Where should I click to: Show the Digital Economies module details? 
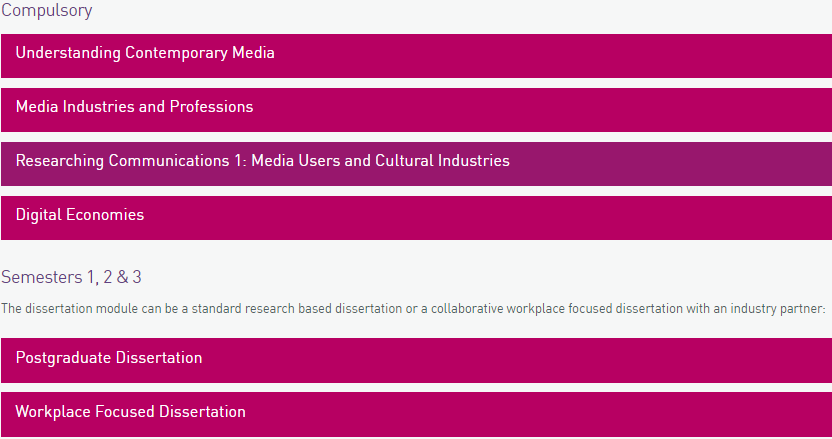coord(416,217)
